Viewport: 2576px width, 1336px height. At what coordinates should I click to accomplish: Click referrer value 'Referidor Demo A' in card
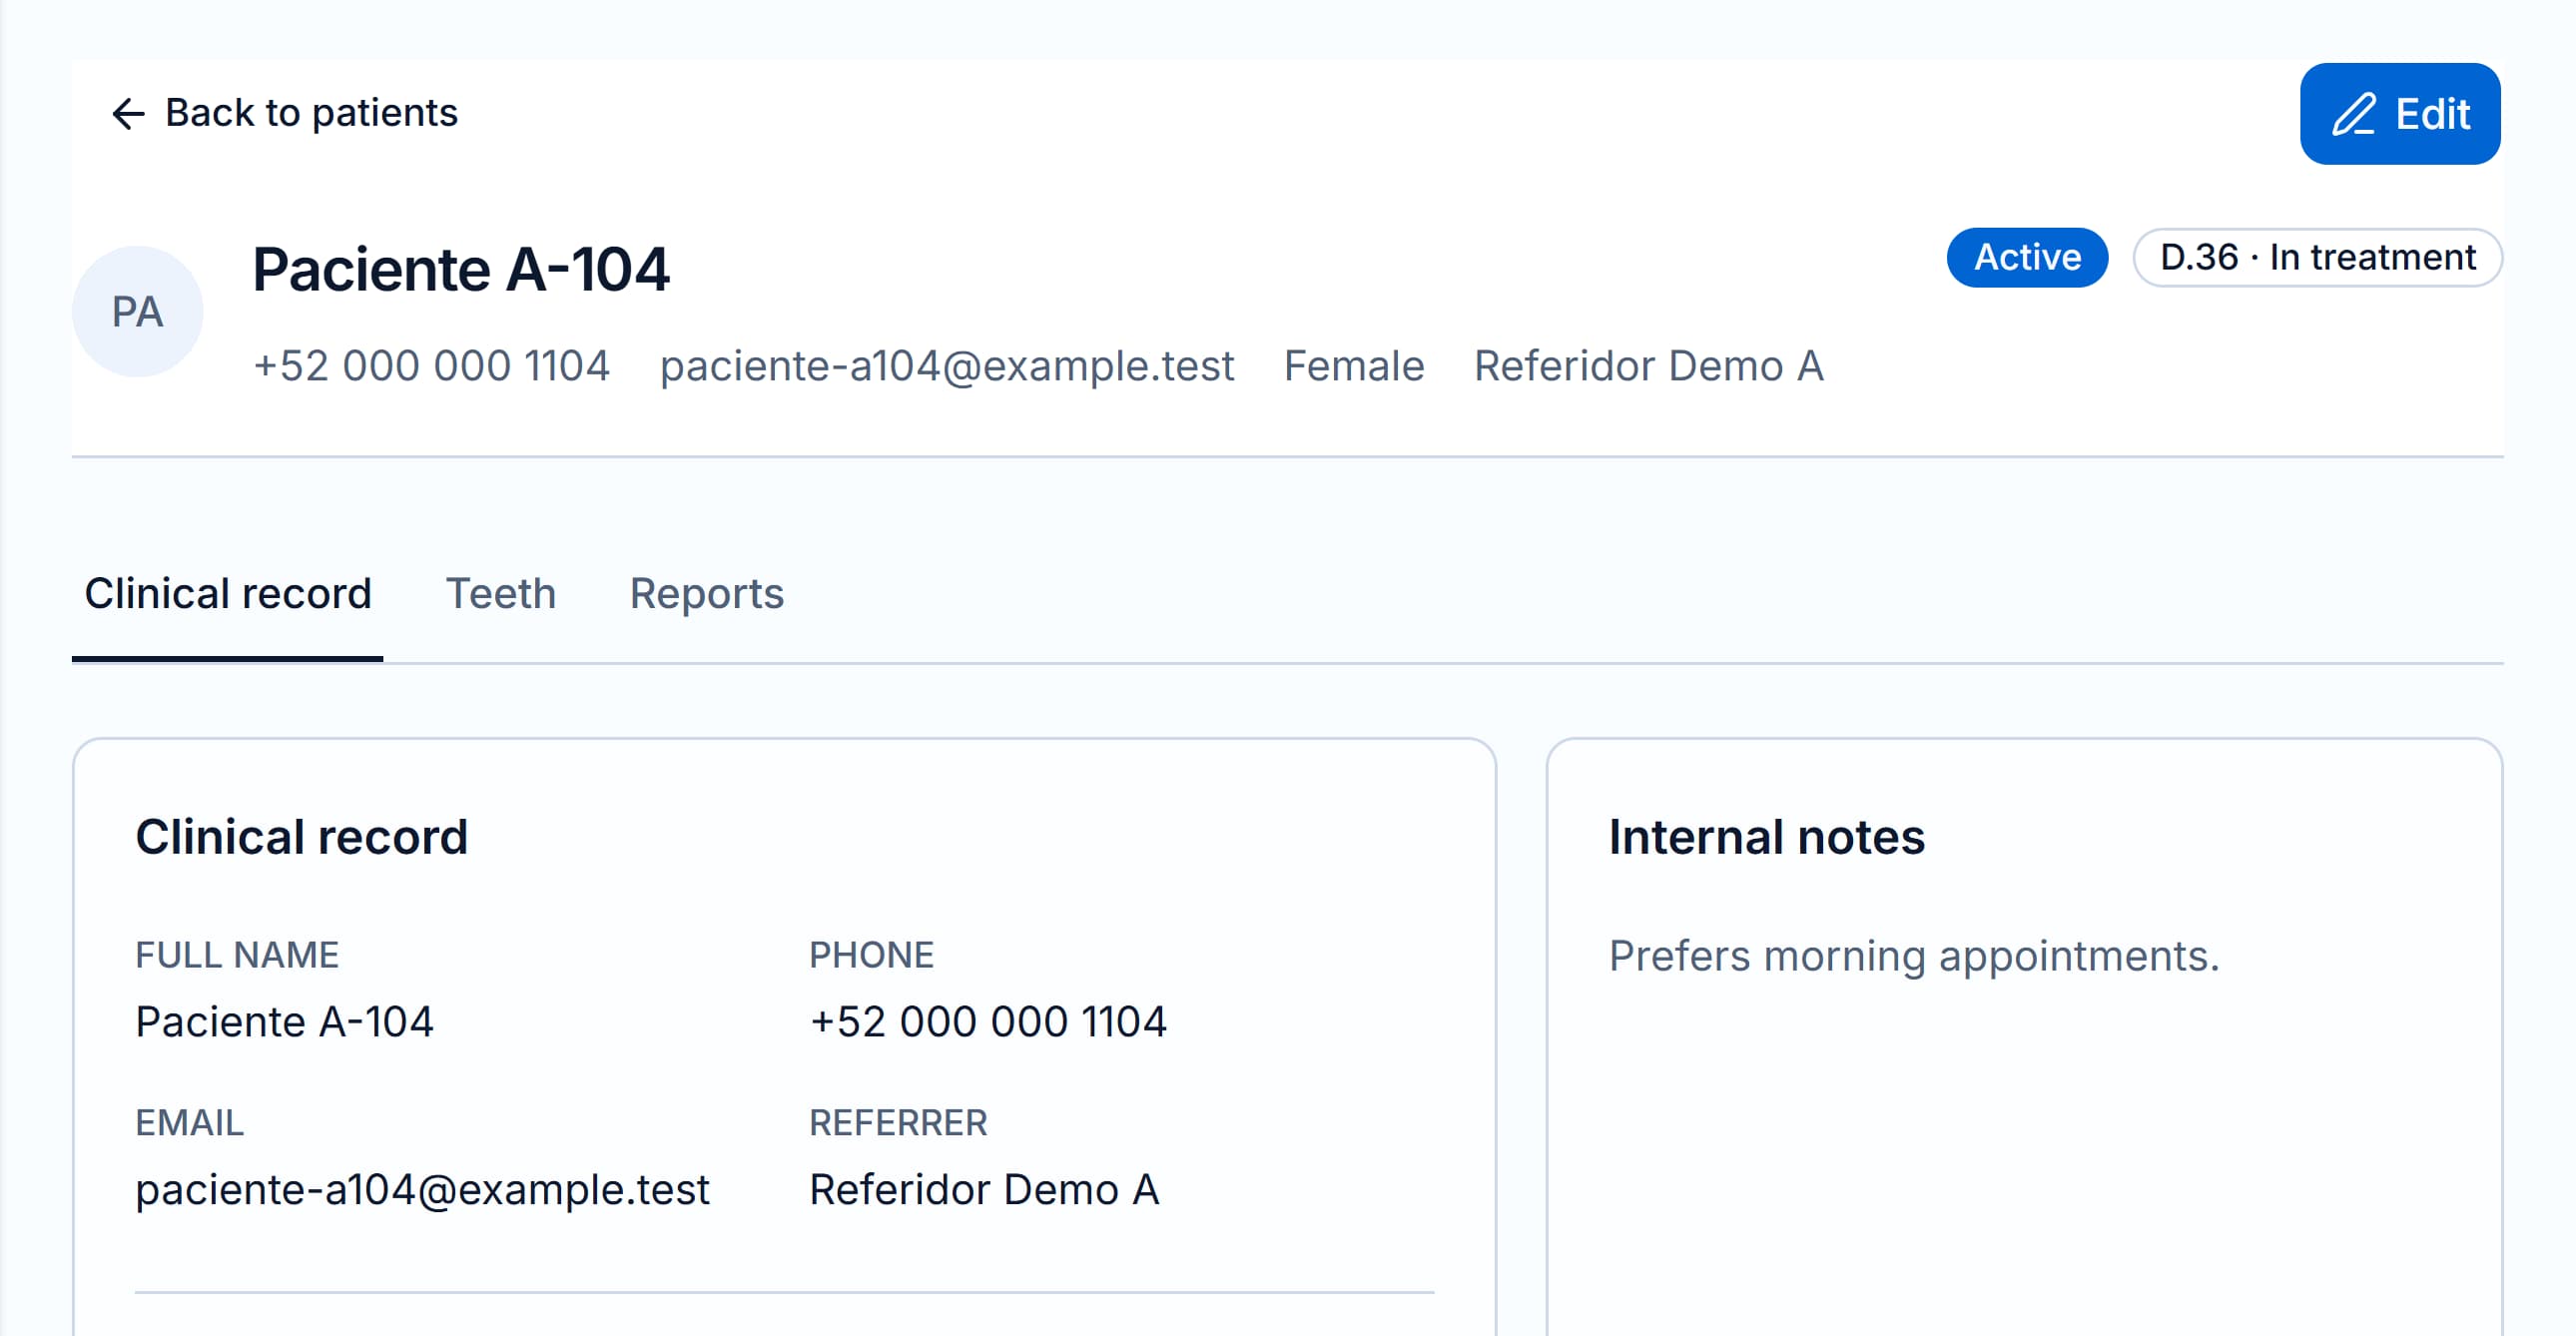point(984,1190)
